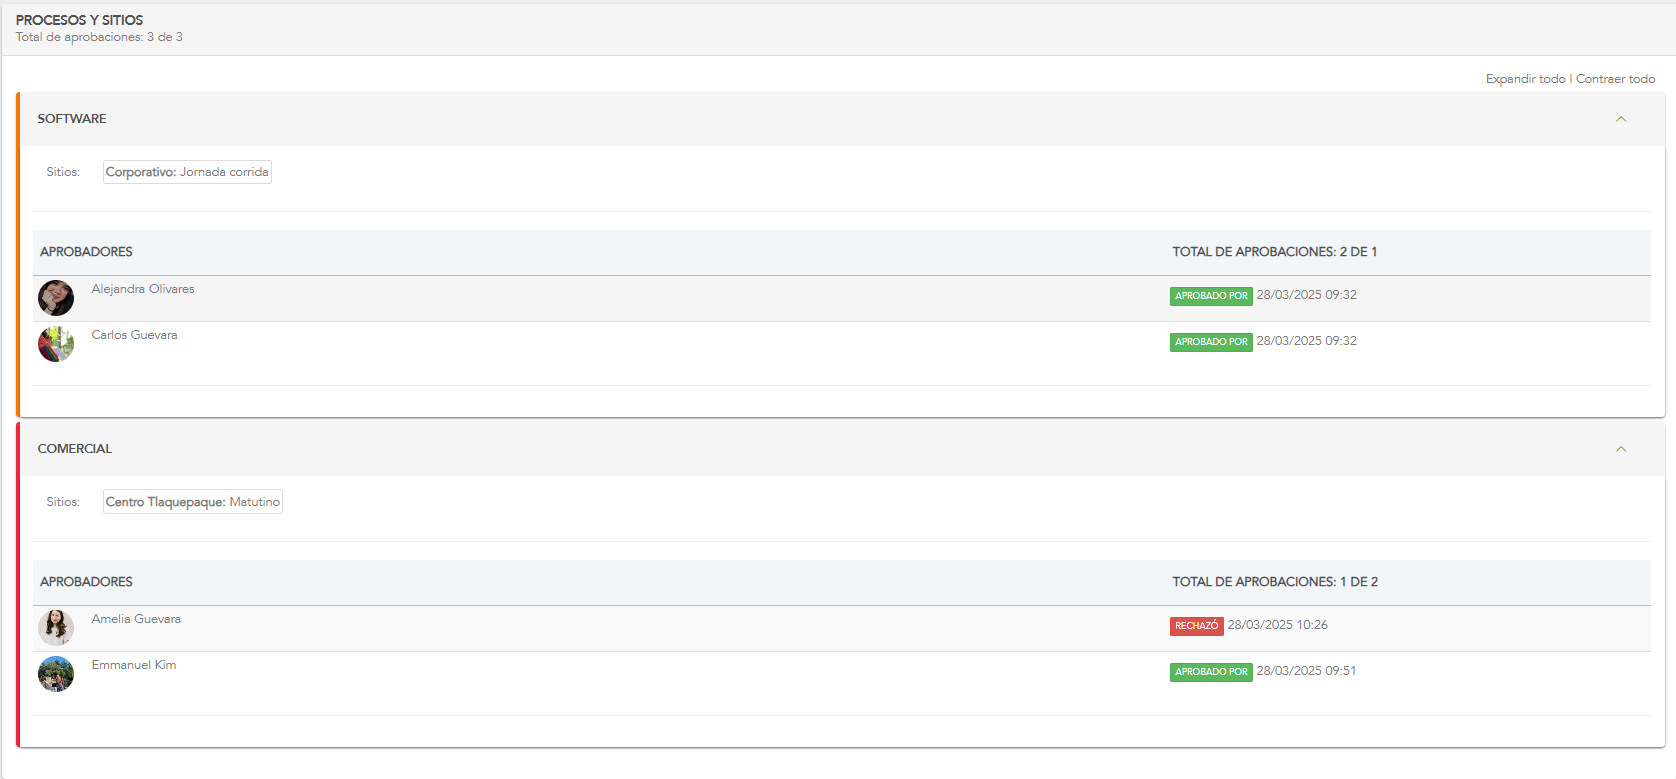Click Carlos Guevara profile avatar
The height and width of the screenshot is (779, 1676).
56,344
